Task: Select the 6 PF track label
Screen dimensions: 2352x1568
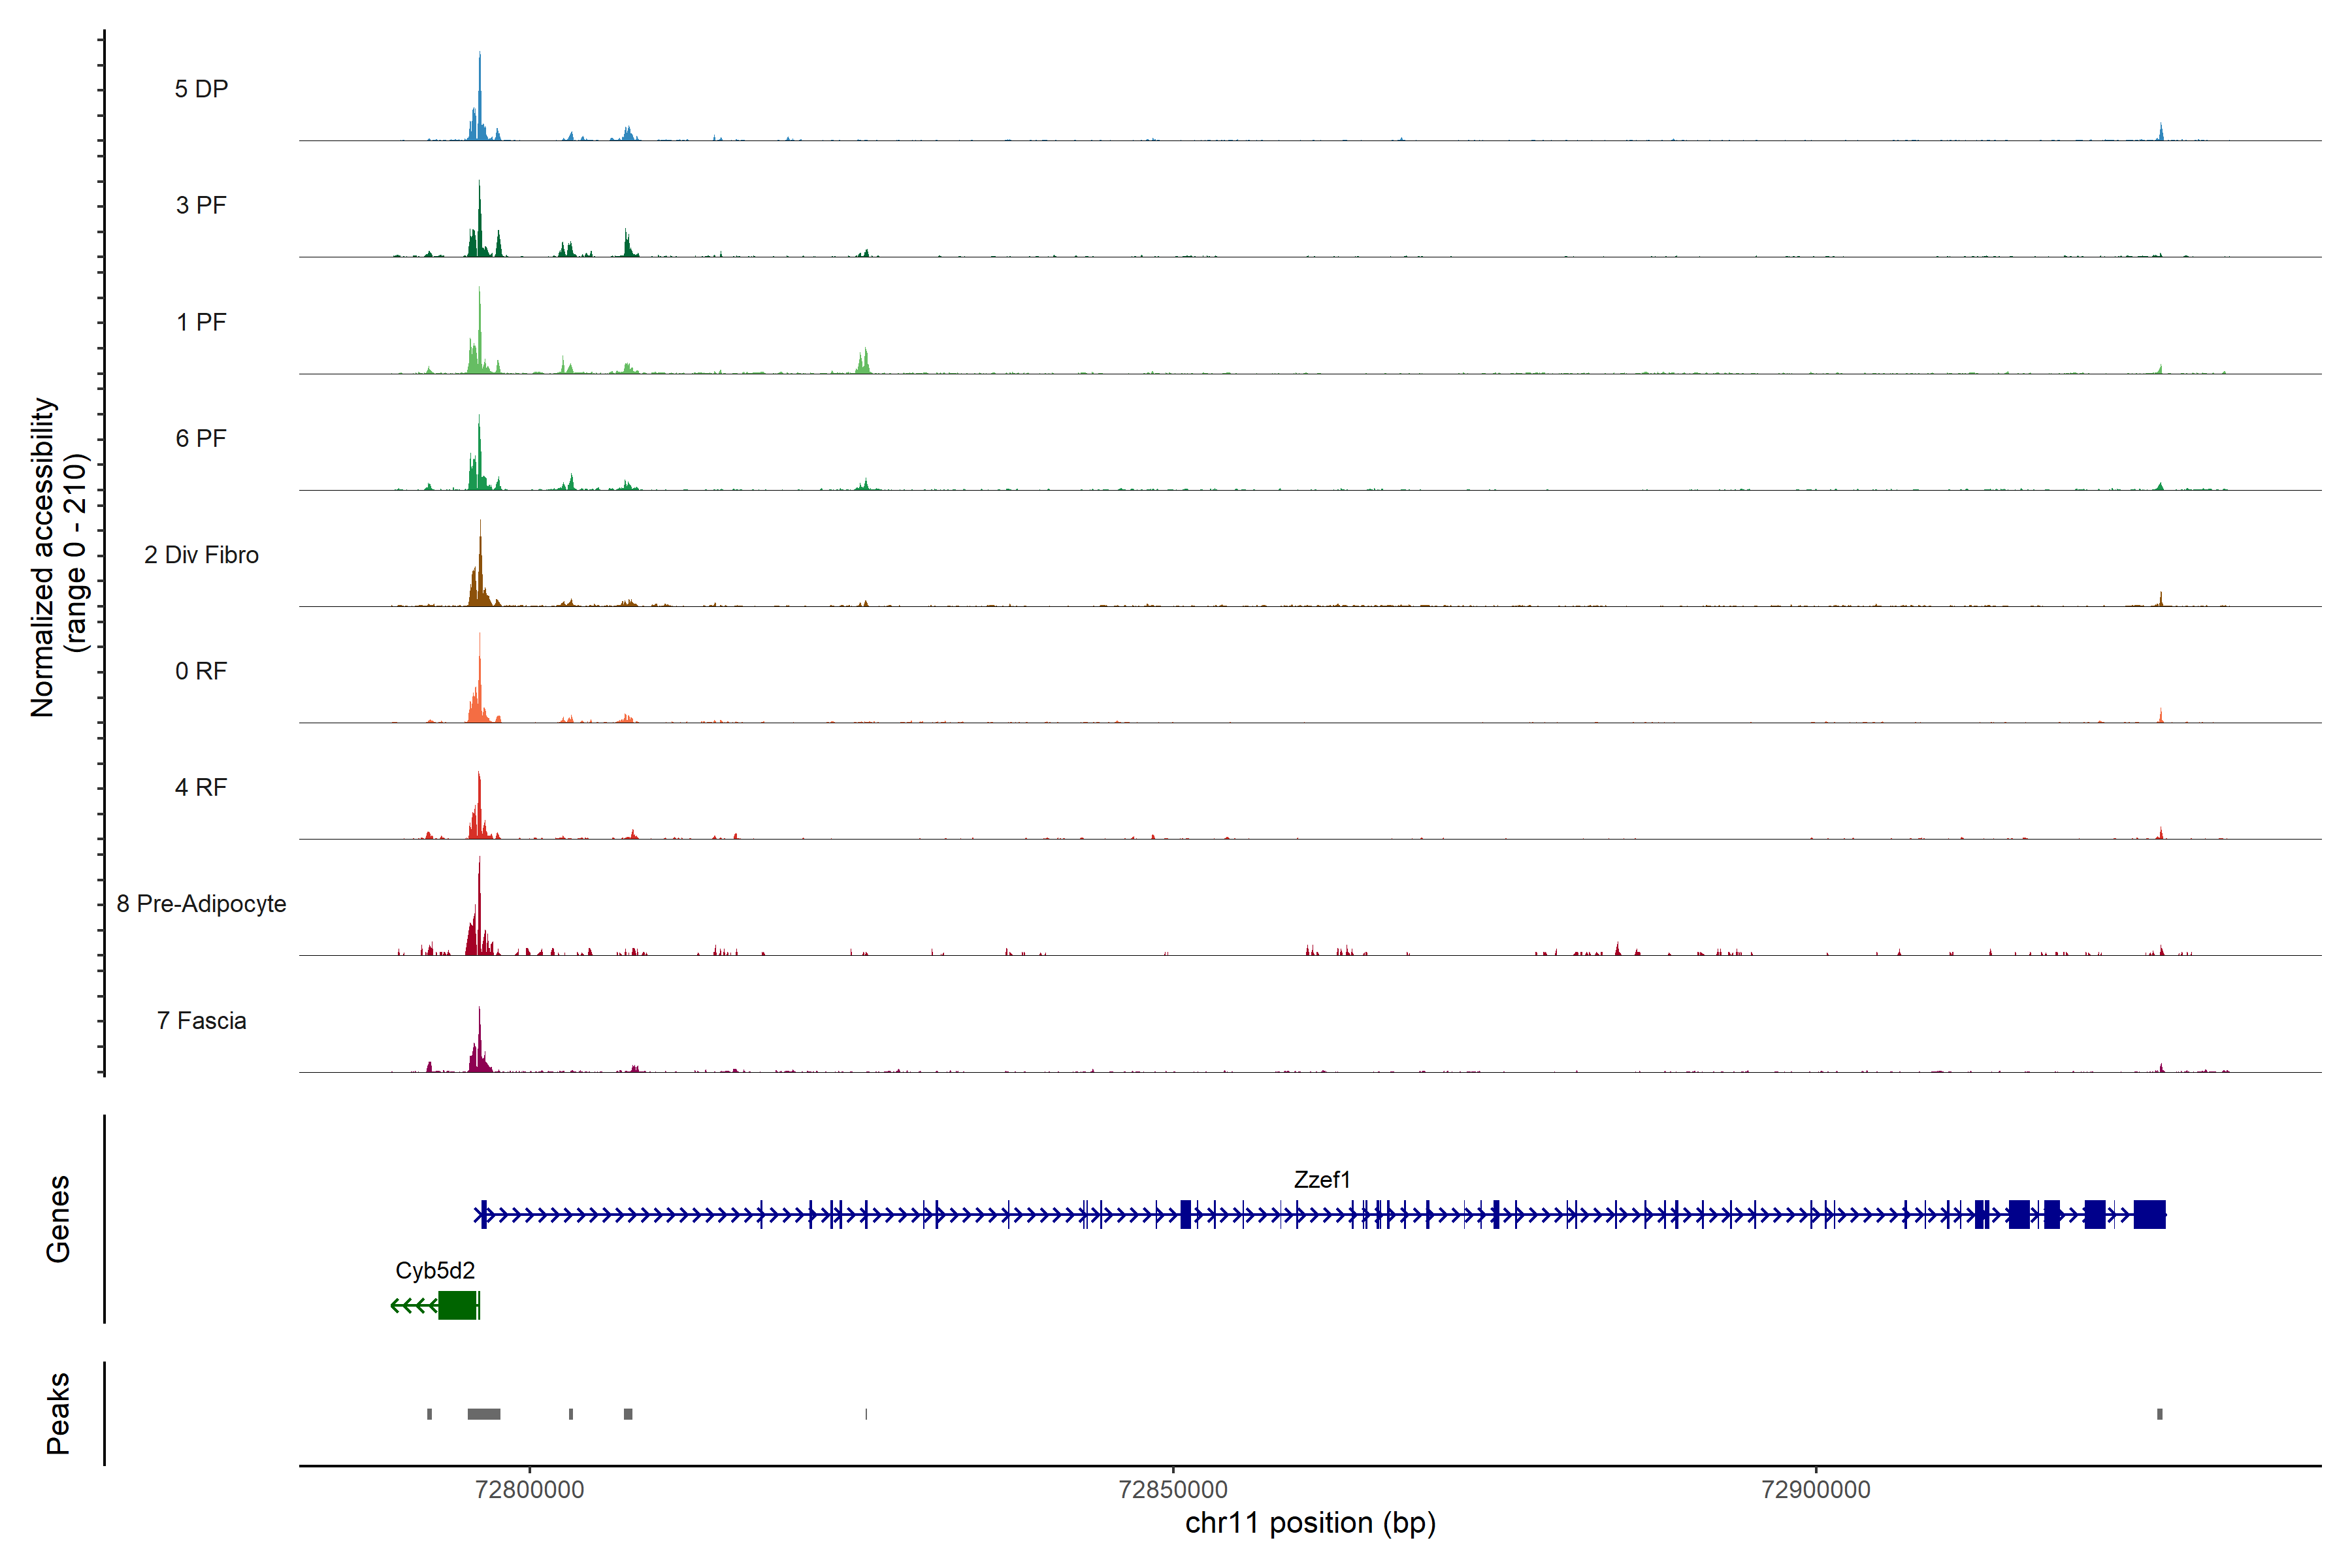Action: (x=201, y=438)
